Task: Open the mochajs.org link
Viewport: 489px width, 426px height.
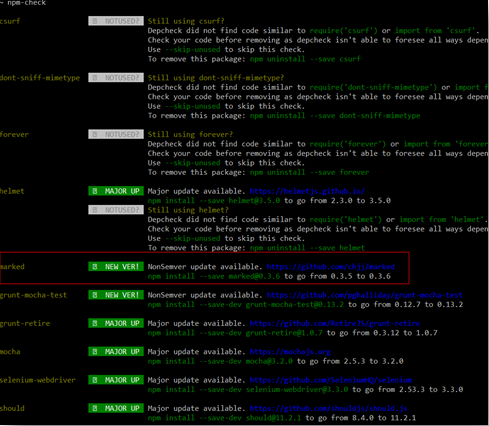Action: coord(290,352)
